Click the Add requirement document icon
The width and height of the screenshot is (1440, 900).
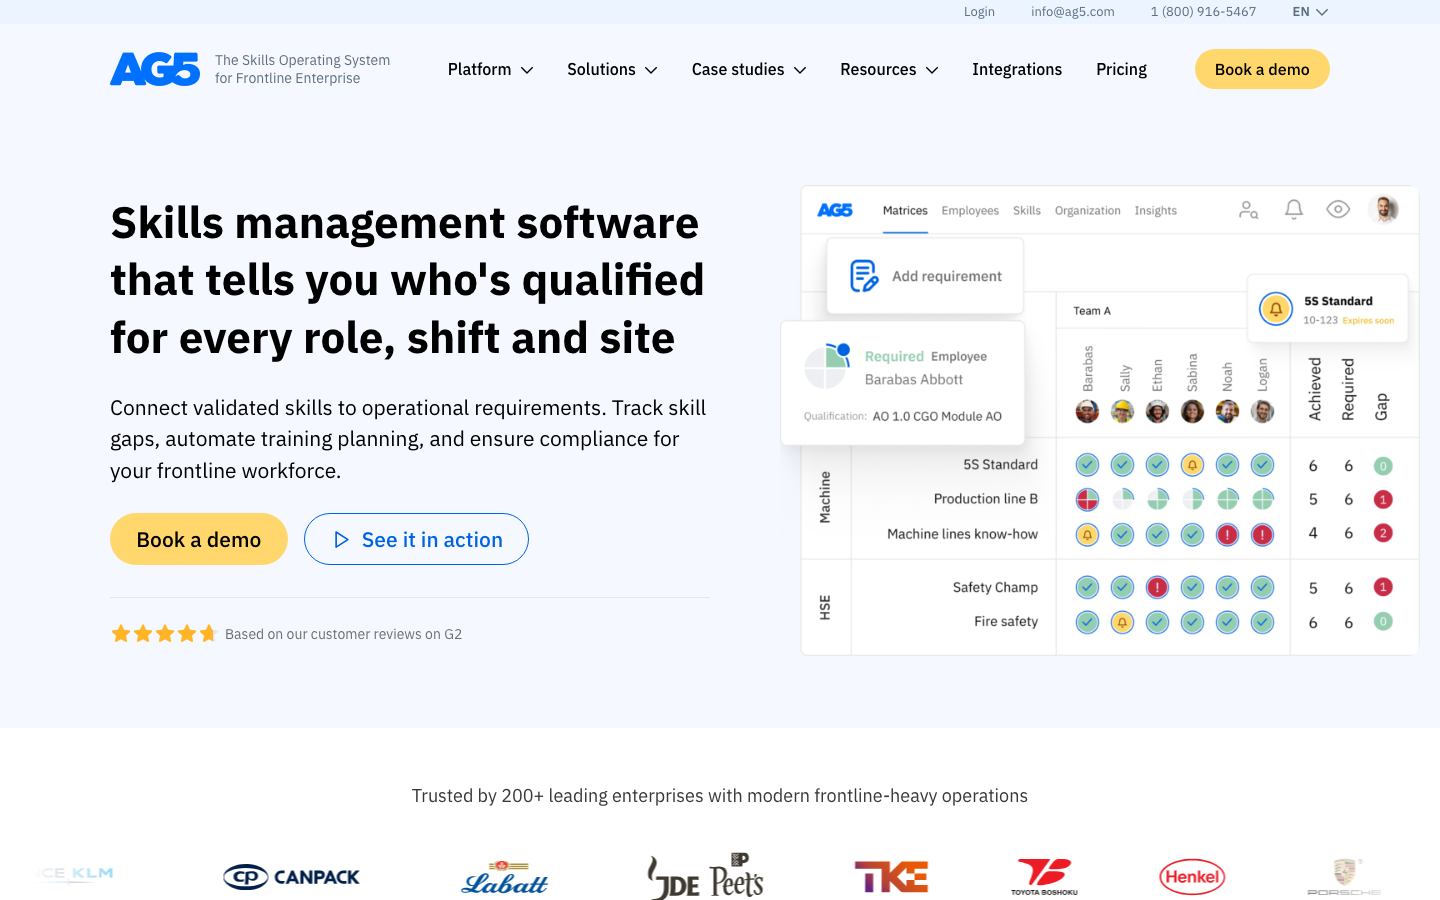coord(864,276)
